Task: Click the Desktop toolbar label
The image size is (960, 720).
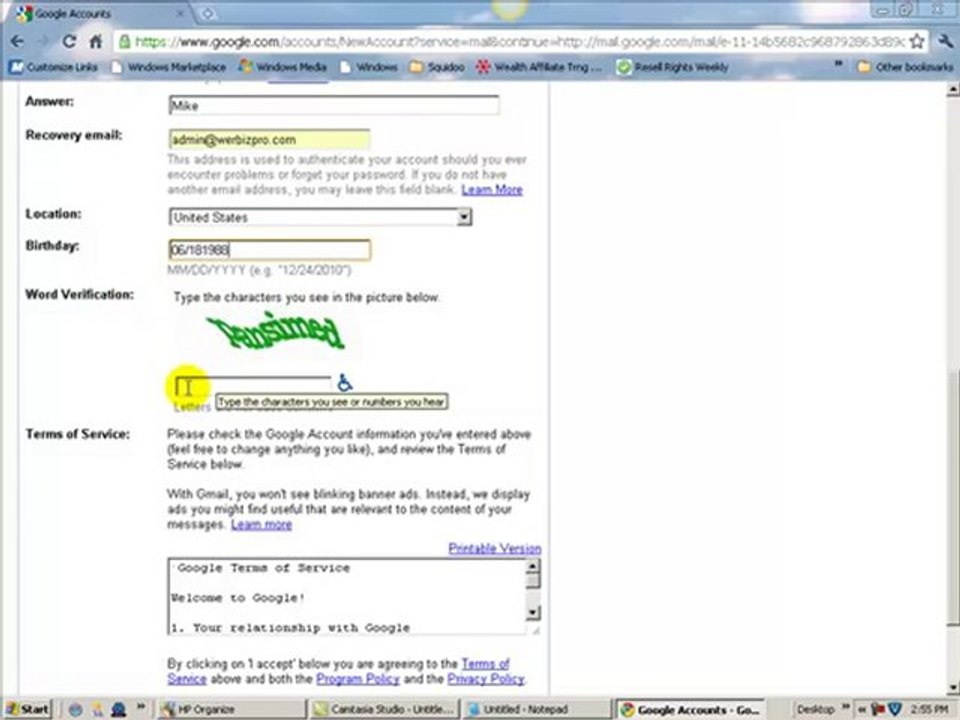Action: 815,710
